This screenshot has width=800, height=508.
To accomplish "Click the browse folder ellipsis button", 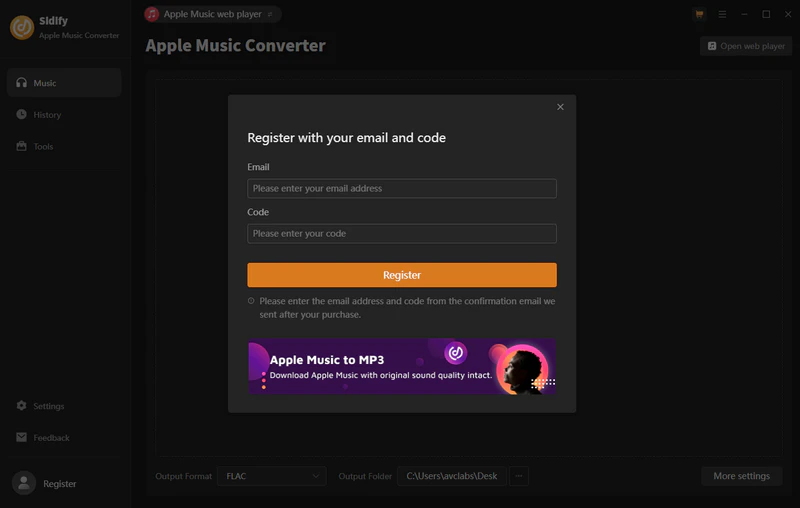I will click(x=518, y=476).
